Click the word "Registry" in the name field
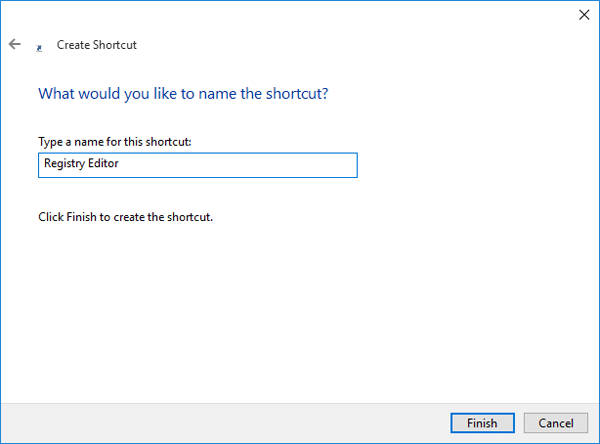Image resolution: width=600 pixels, height=444 pixels. tap(64, 165)
